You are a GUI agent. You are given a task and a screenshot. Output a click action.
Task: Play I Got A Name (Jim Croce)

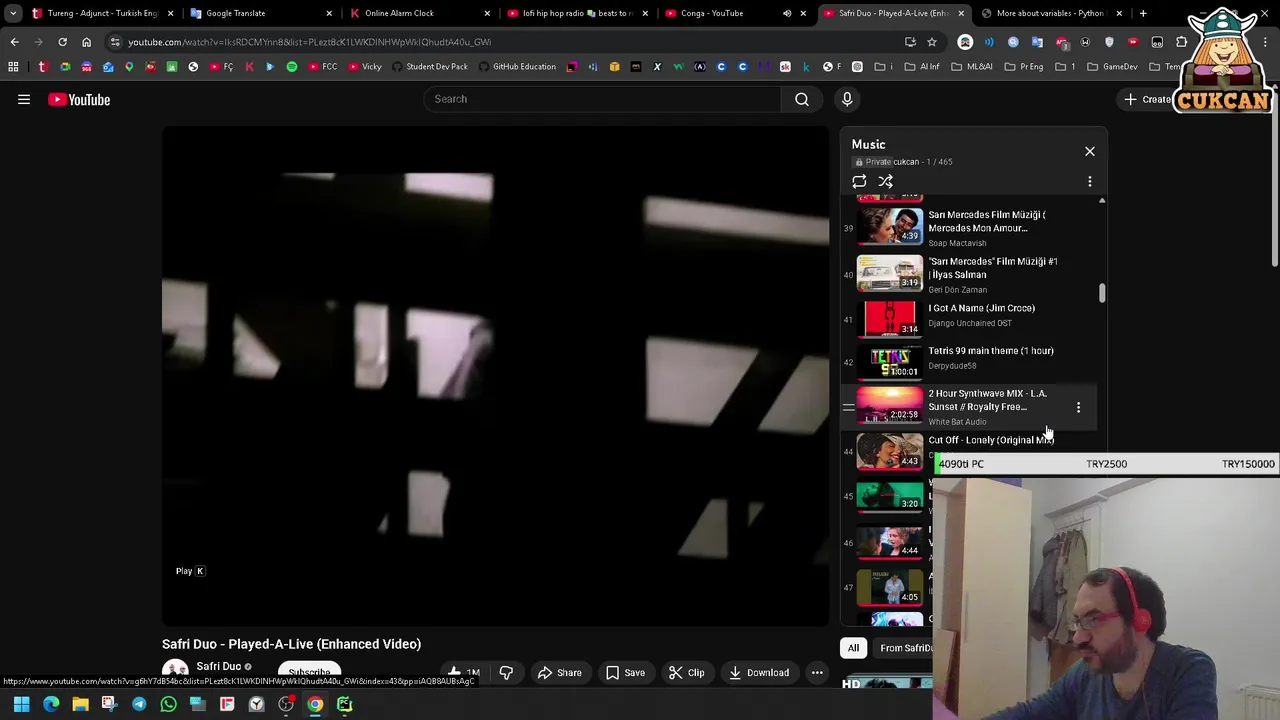coord(981,308)
